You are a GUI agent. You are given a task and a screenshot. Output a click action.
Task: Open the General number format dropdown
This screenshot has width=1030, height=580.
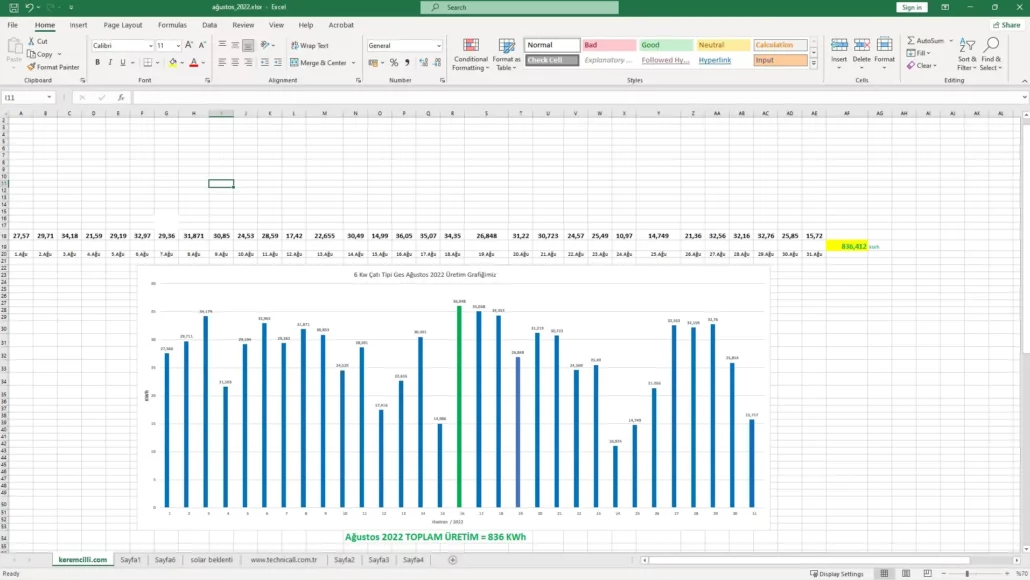[439, 46]
